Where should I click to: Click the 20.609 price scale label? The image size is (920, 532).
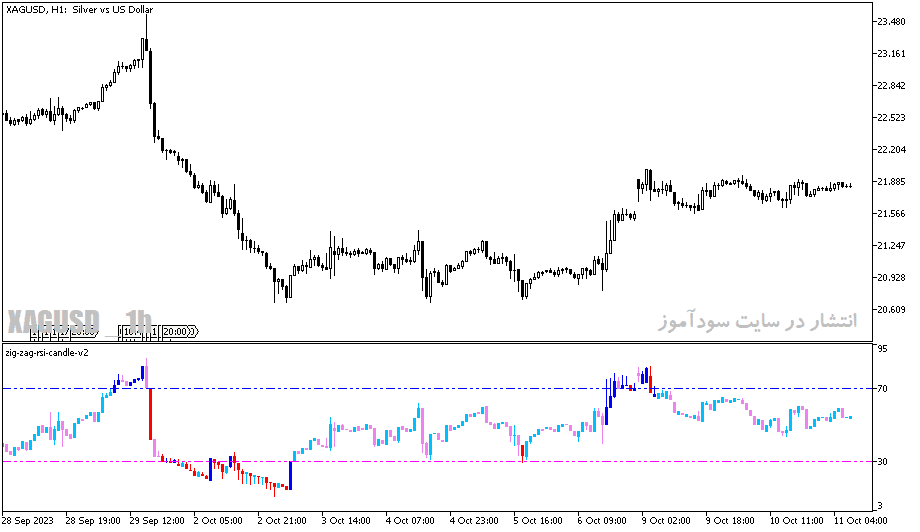[x=891, y=310]
